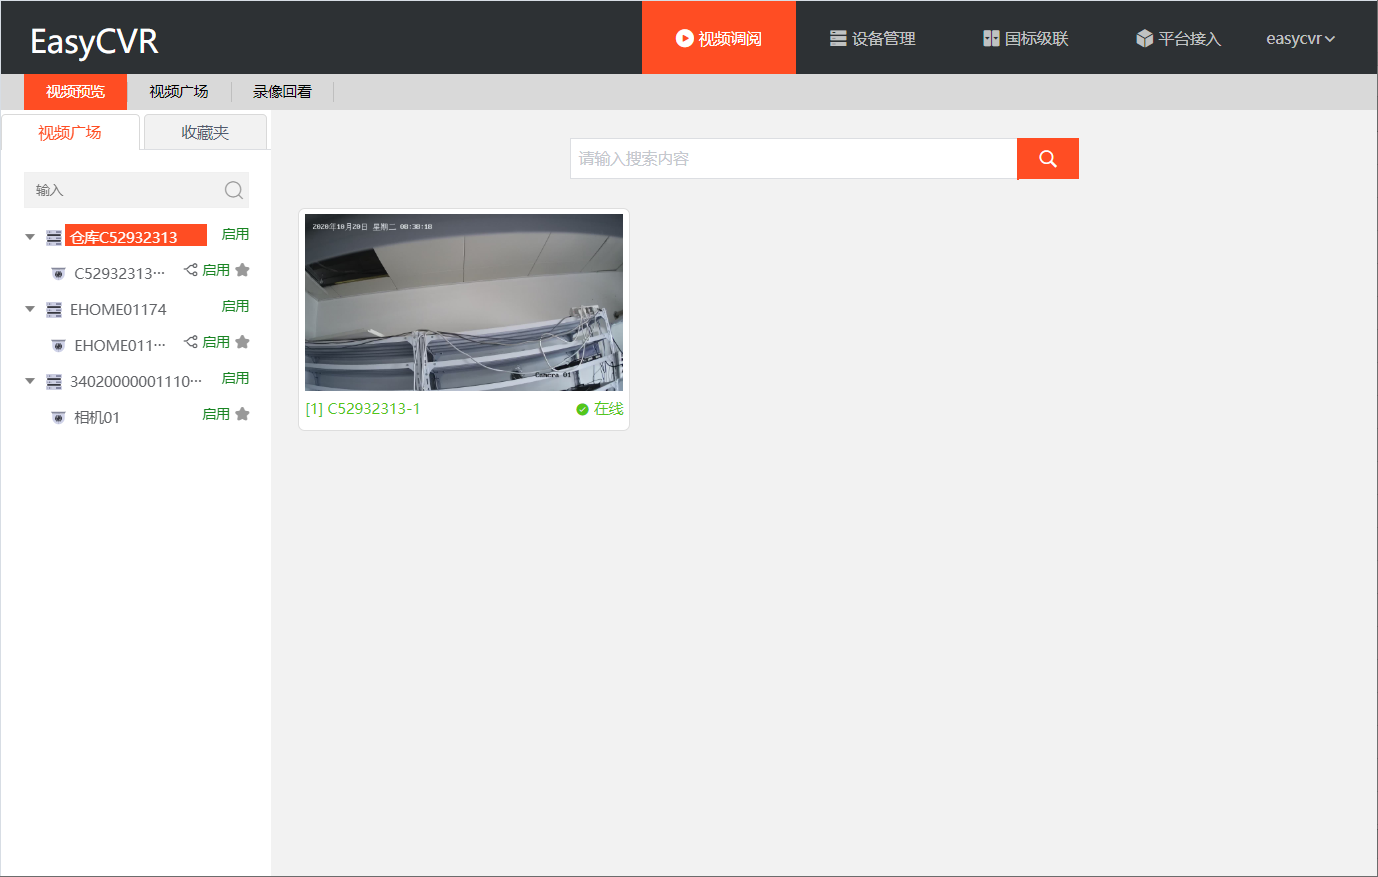
Task: Click the magnifier icon in sidebar filter box
Action: coord(233,190)
